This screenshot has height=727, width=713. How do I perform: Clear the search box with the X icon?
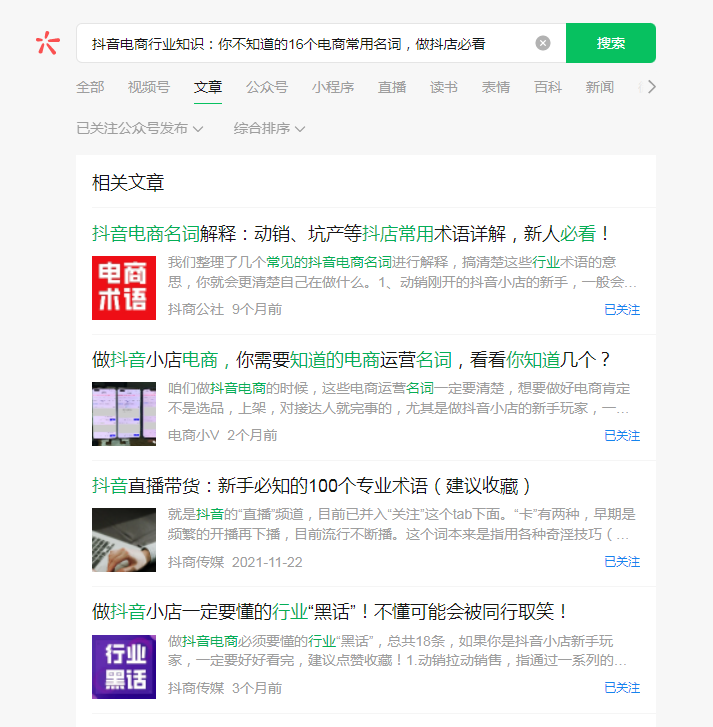click(x=543, y=43)
